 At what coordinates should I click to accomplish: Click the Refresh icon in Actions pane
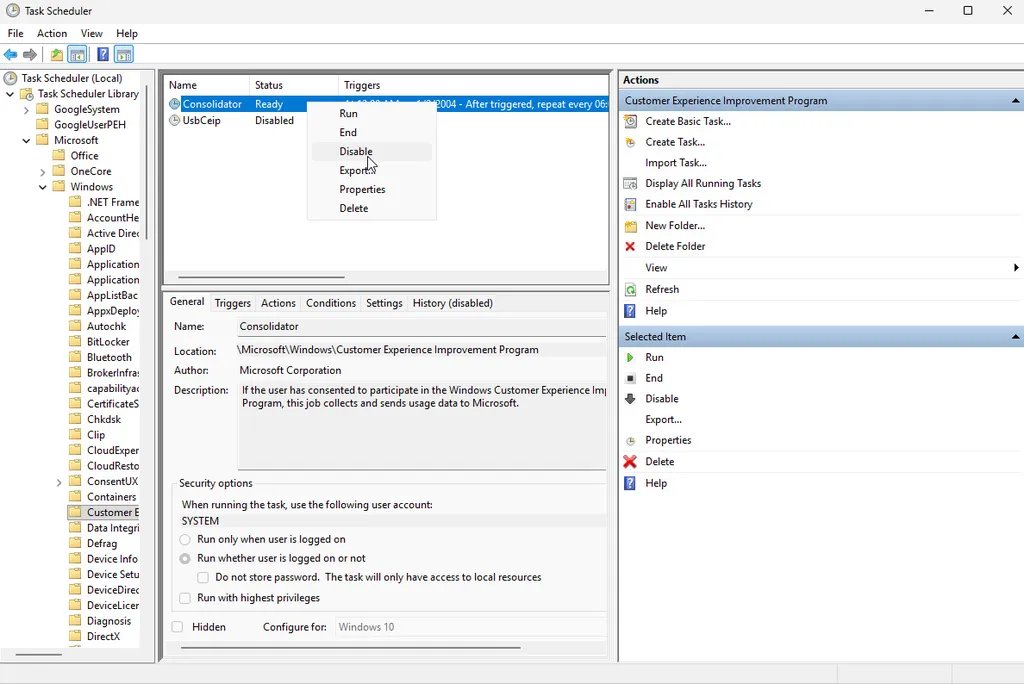coord(631,289)
